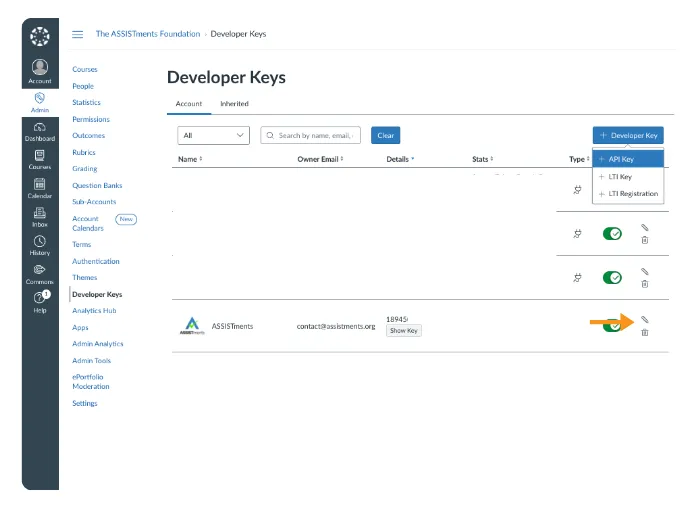Open Outcomes in the admin sidebar
Image resolution: width=698 pixels, height=508 pixels.
point(89,135)
